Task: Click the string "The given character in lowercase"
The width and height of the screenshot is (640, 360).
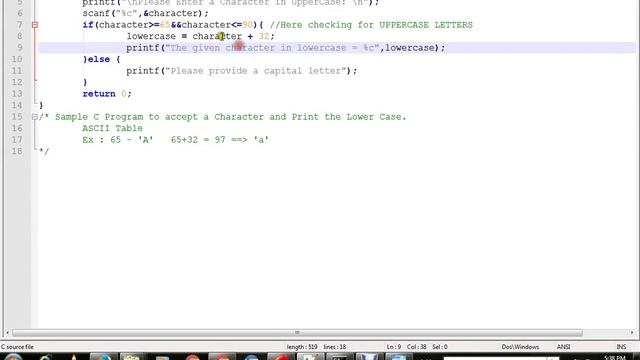Action: coord(272,48)
